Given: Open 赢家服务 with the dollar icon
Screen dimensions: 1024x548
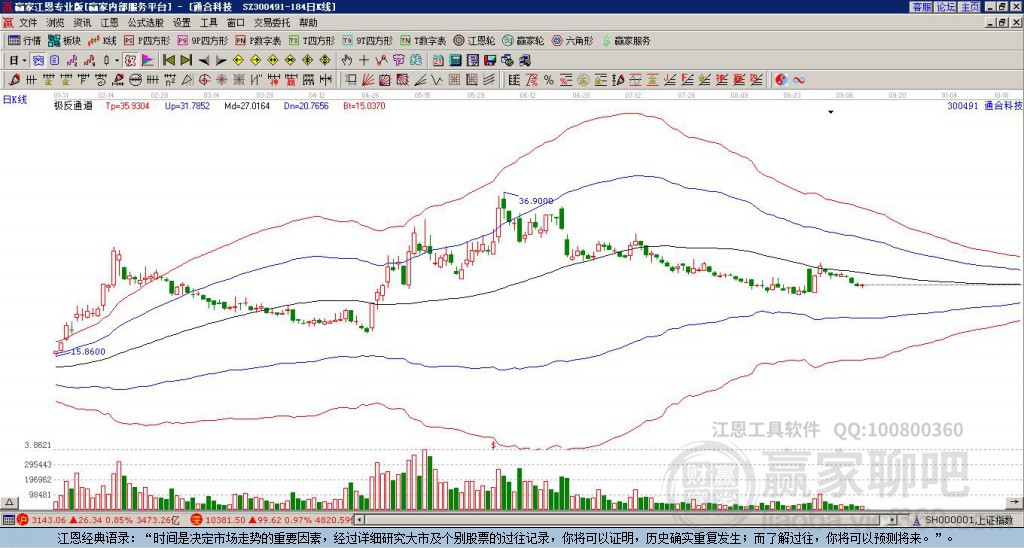Looking at the screenshot, I should [x=626, y=40].
